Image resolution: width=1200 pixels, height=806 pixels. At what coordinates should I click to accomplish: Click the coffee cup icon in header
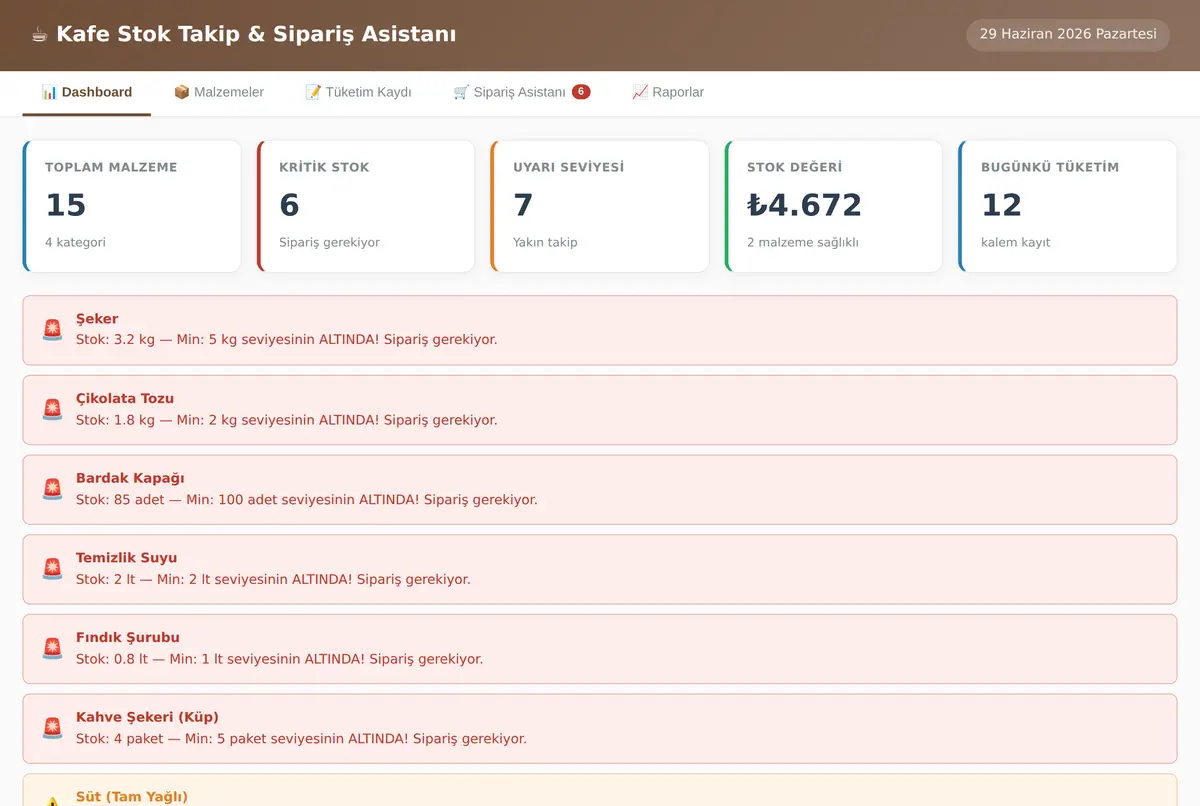tap(39, 35)
